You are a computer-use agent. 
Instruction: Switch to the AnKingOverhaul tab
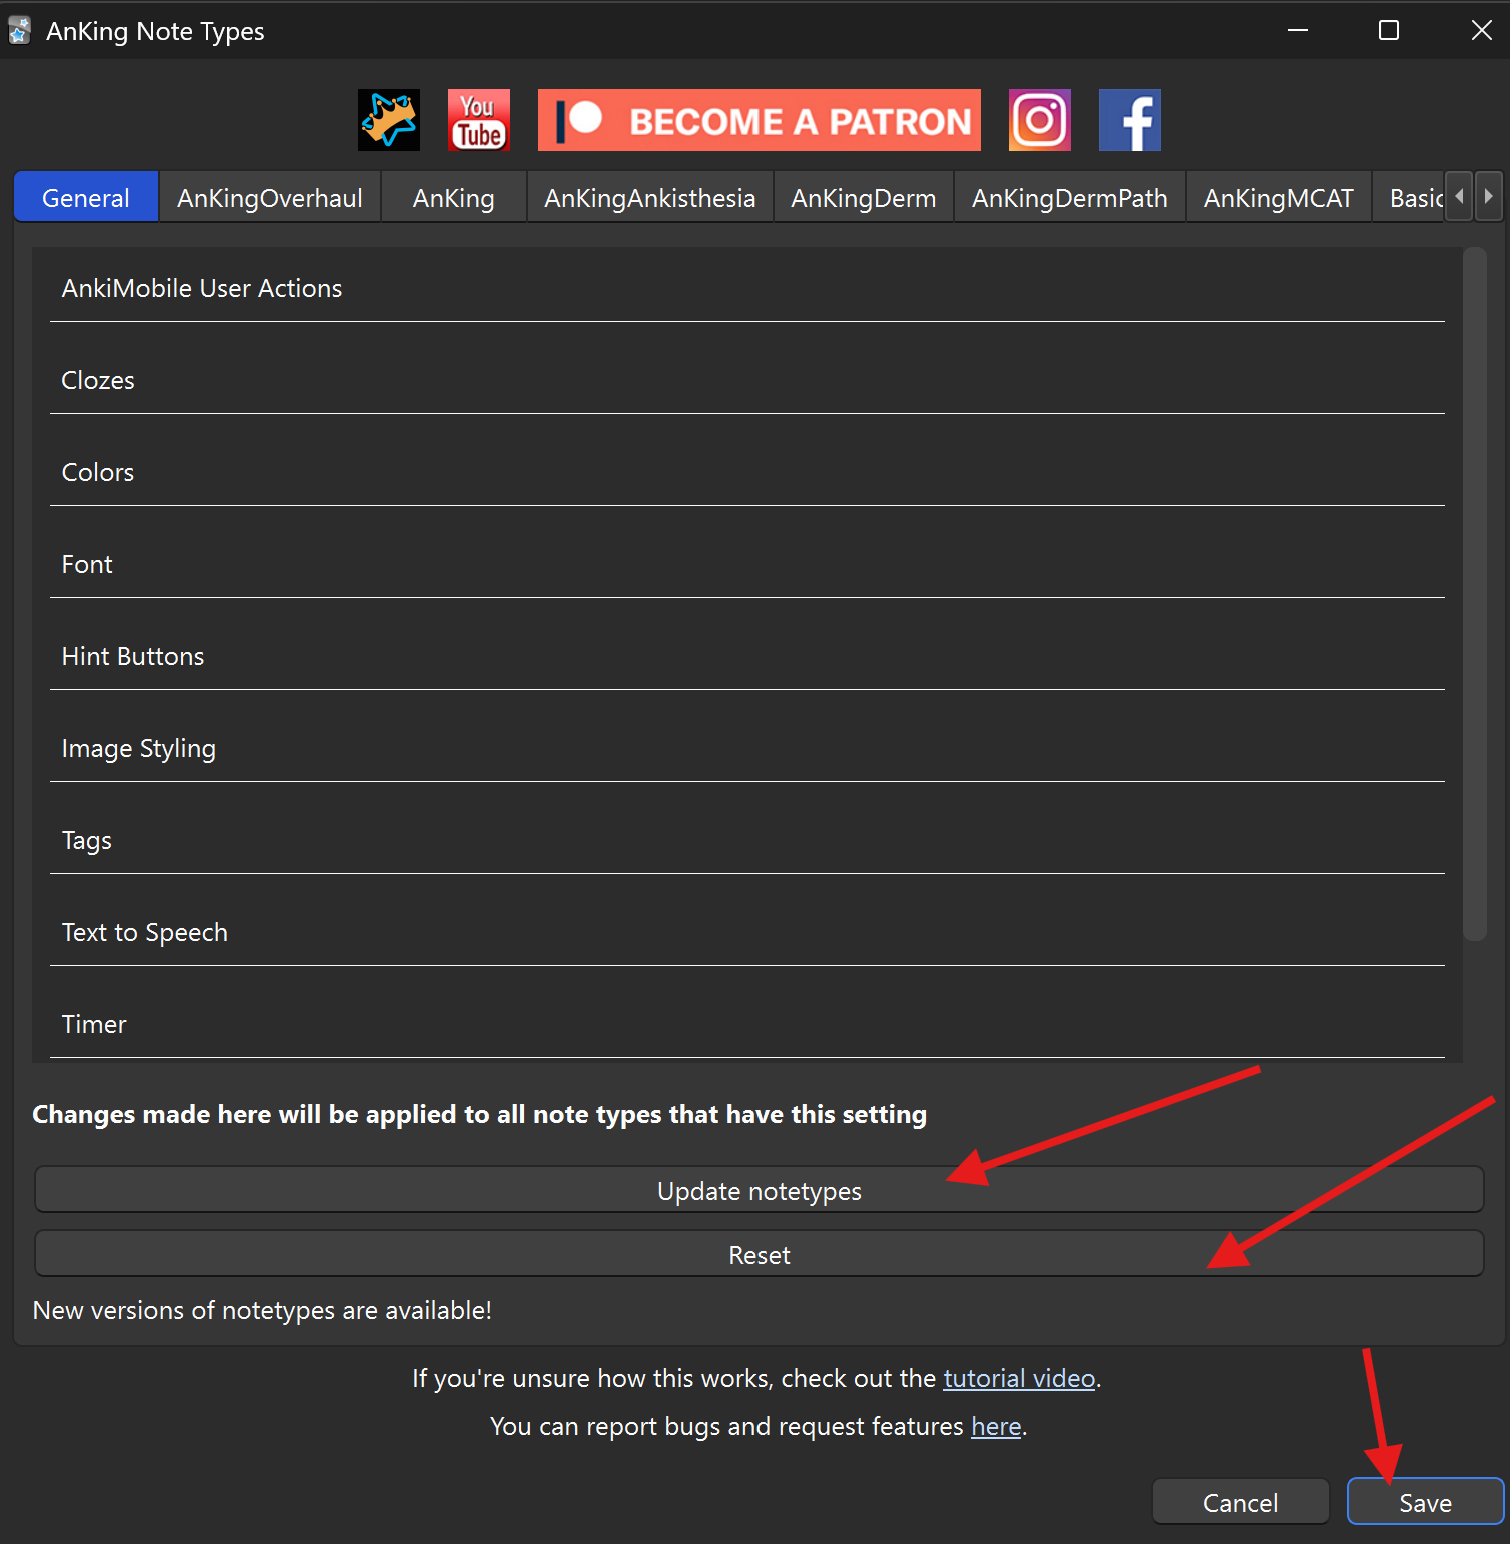coord(270,198)
